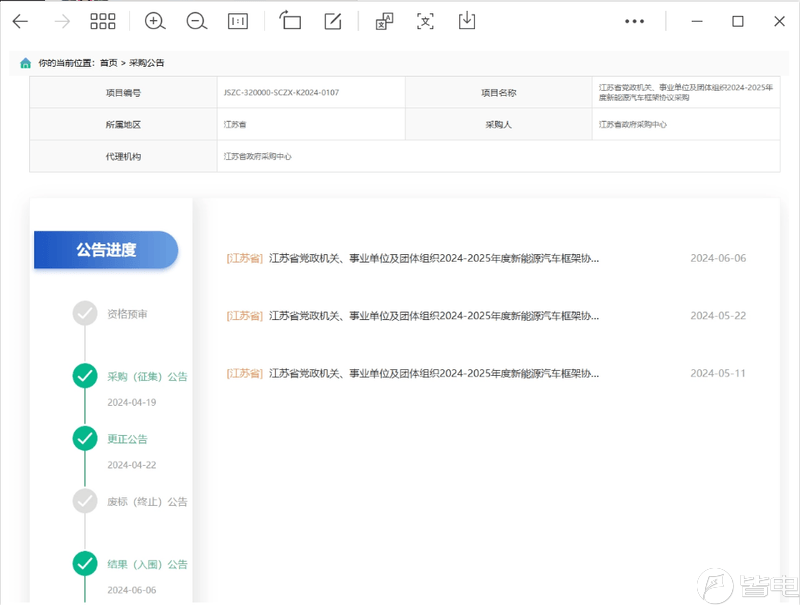Click the 公告进度 header button
The width and height of the screenshot is (800, 605).
pos(106,250)
